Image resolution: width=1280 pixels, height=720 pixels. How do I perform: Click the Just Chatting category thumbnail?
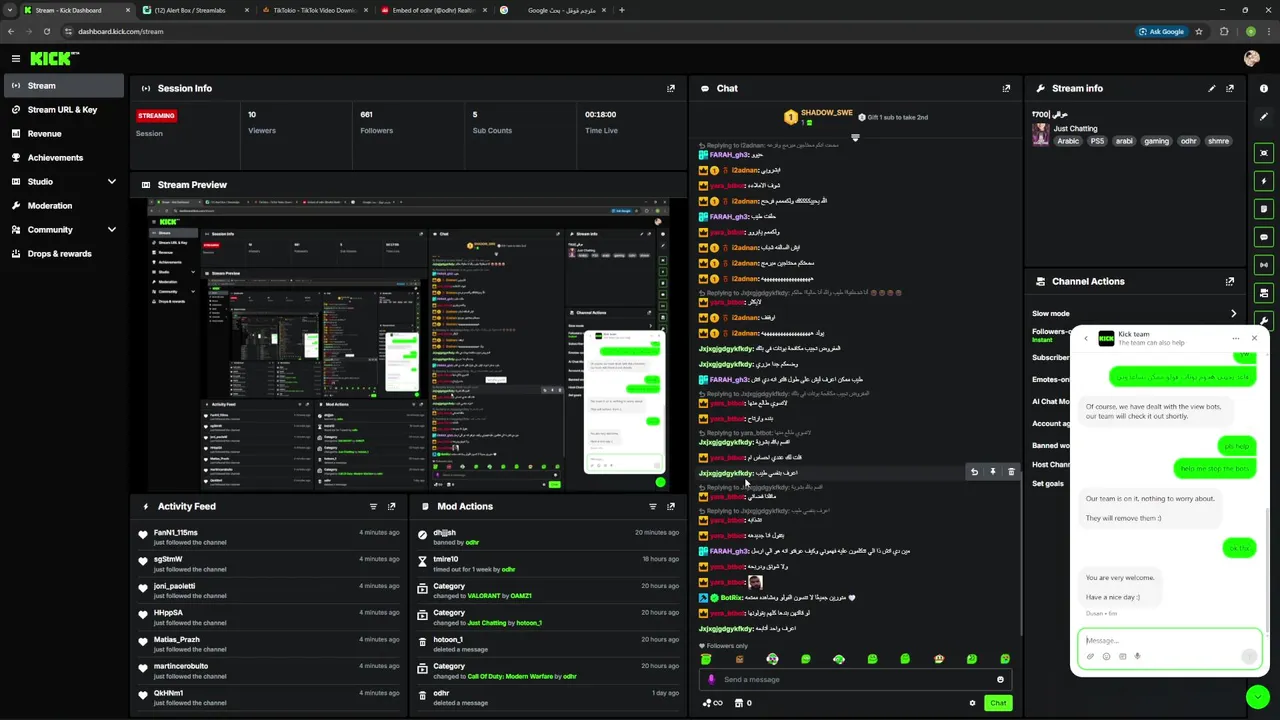[x=1041, y=135]
